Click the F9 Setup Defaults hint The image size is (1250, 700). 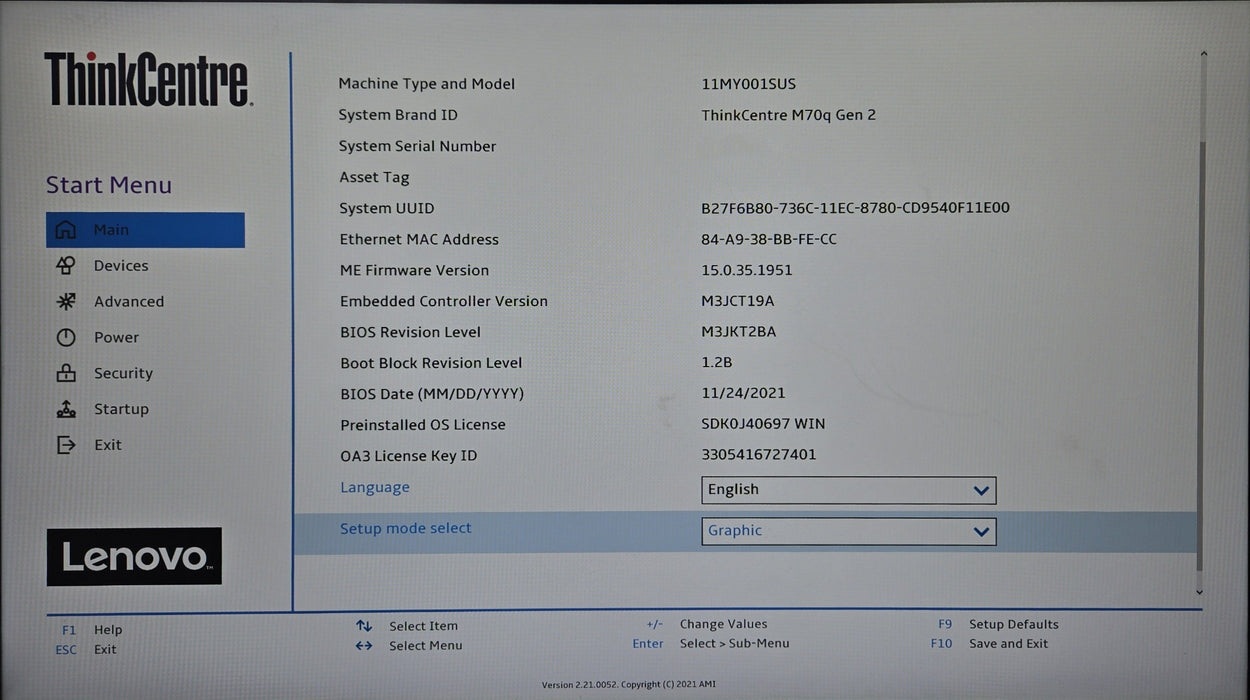[998, 625]
